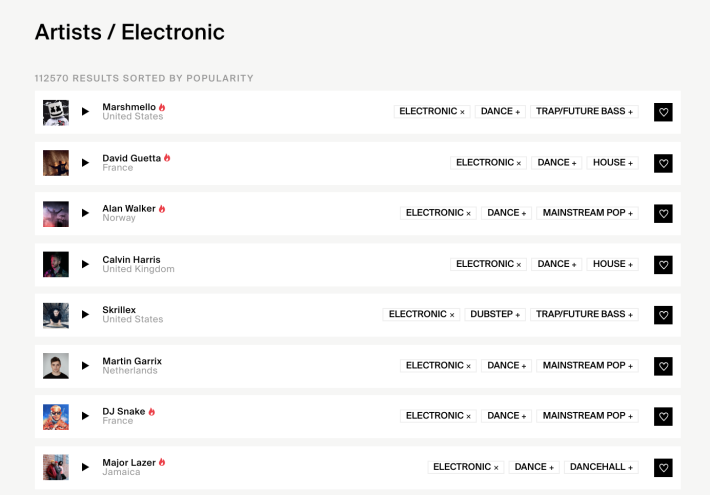Screen dimensions: 710x495
Task: Play Marshmello's preview track
Action: tap(85, 111)
